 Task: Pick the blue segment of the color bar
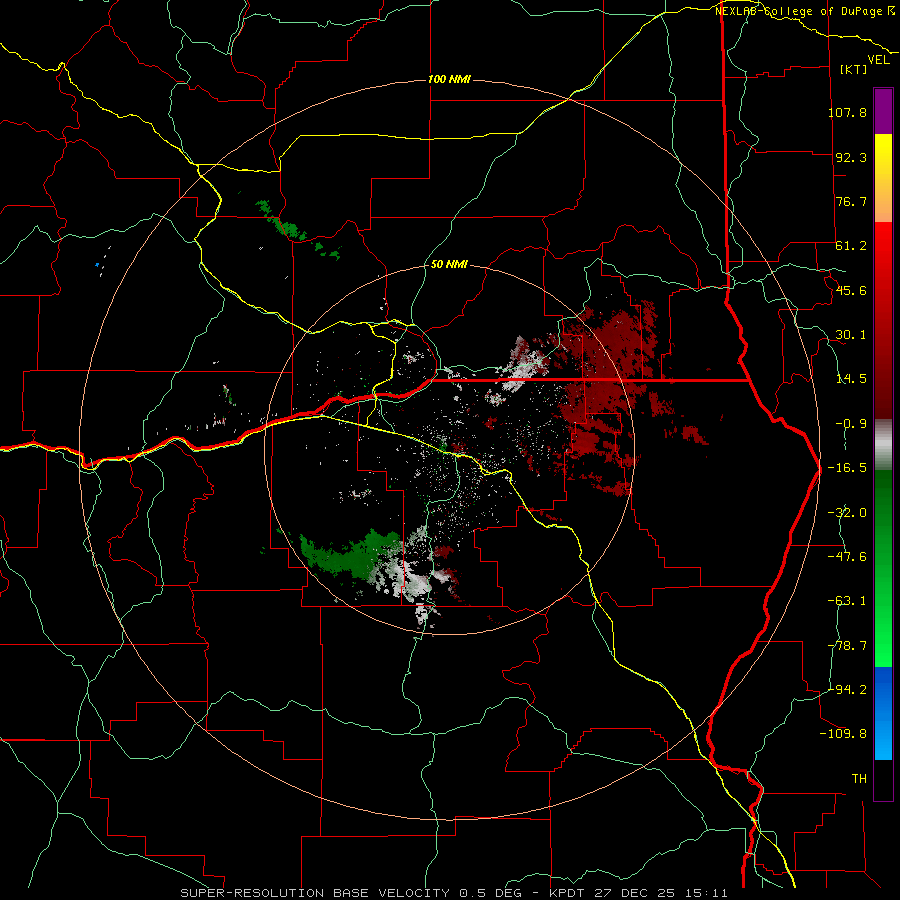[883, 713]
